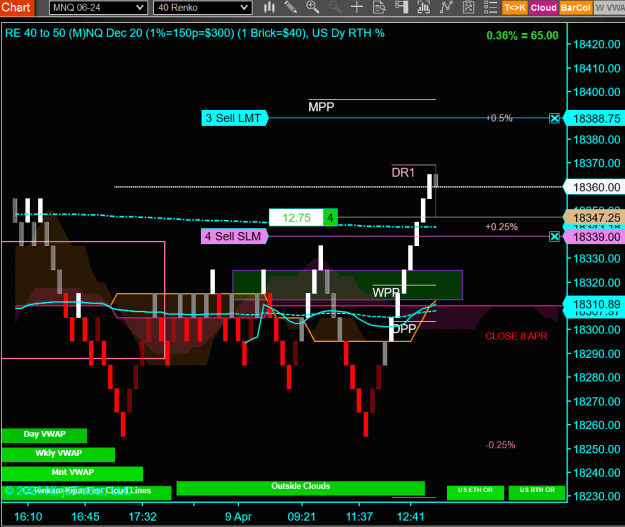This screenshot has height=527, width=625.
Task: Toggle the Cloud button
Action: pyautogui.click(x=543, y=8)
